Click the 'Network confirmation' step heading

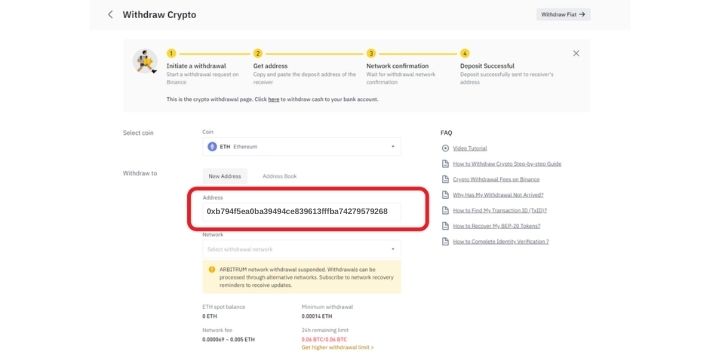(x=397, y=66)
